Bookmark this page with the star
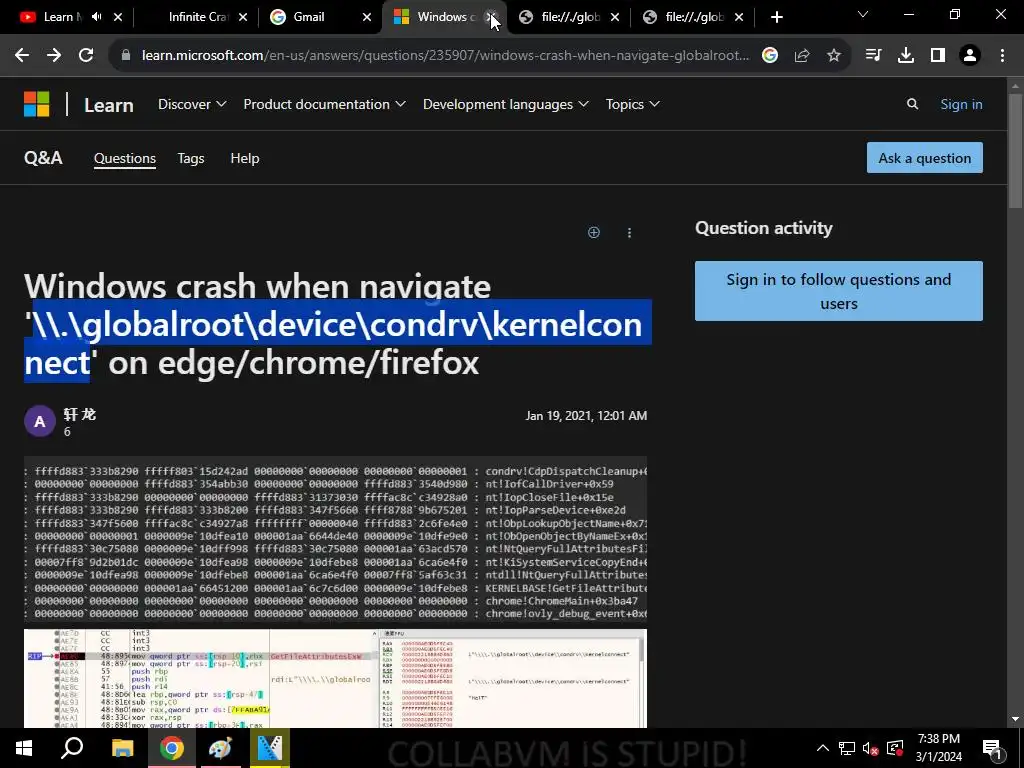Screen dimensions: 1024x768 point(834,56)
